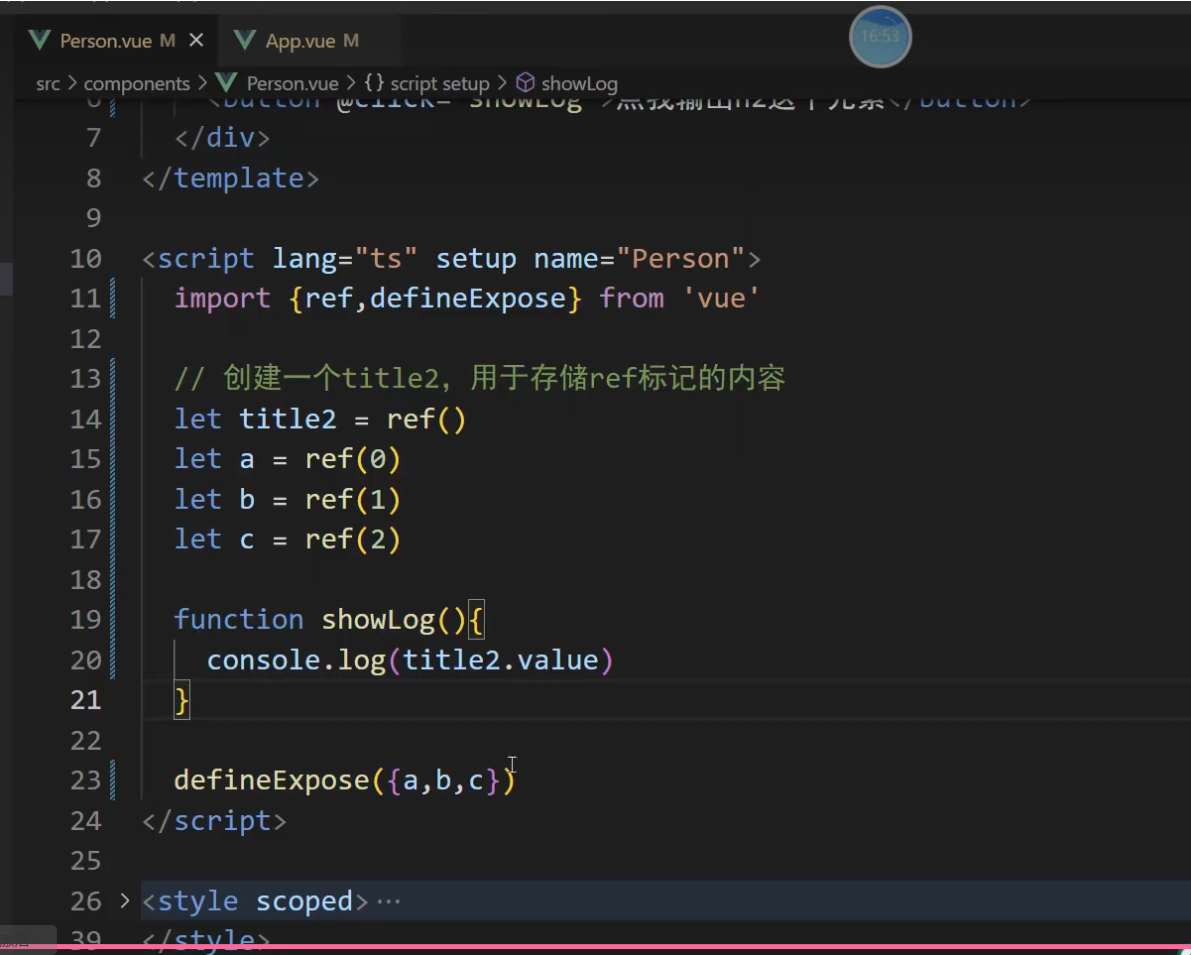This screenshot has width=1191, height=955.
Task: Click the round 16:53 timer overlay
Action: click(x=880, y=36)
